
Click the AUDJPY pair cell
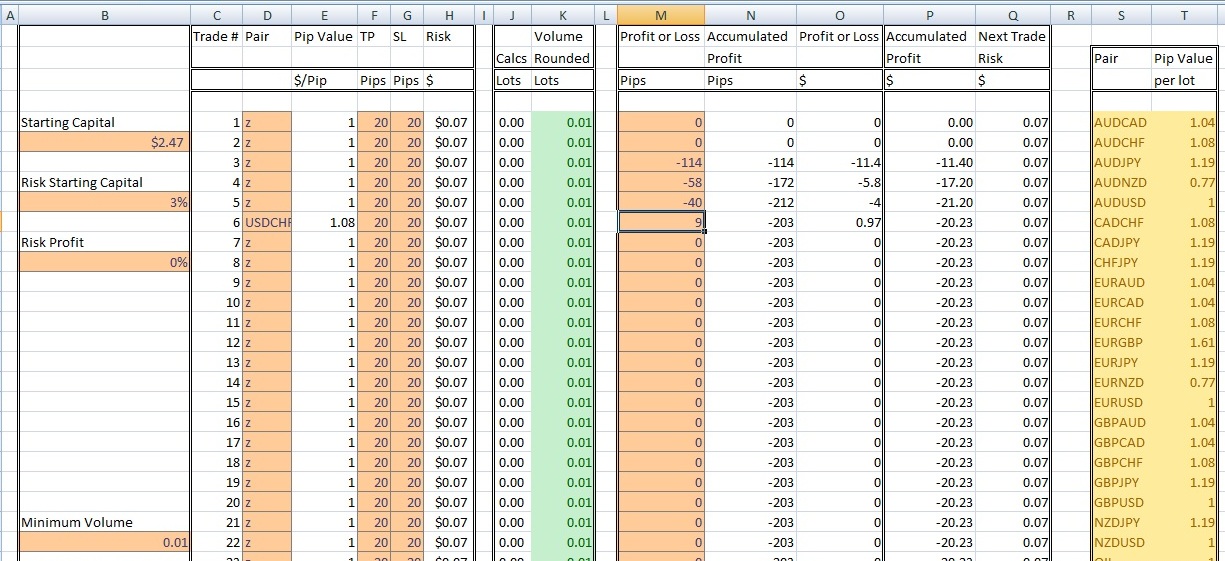[x=1122, y=162]
